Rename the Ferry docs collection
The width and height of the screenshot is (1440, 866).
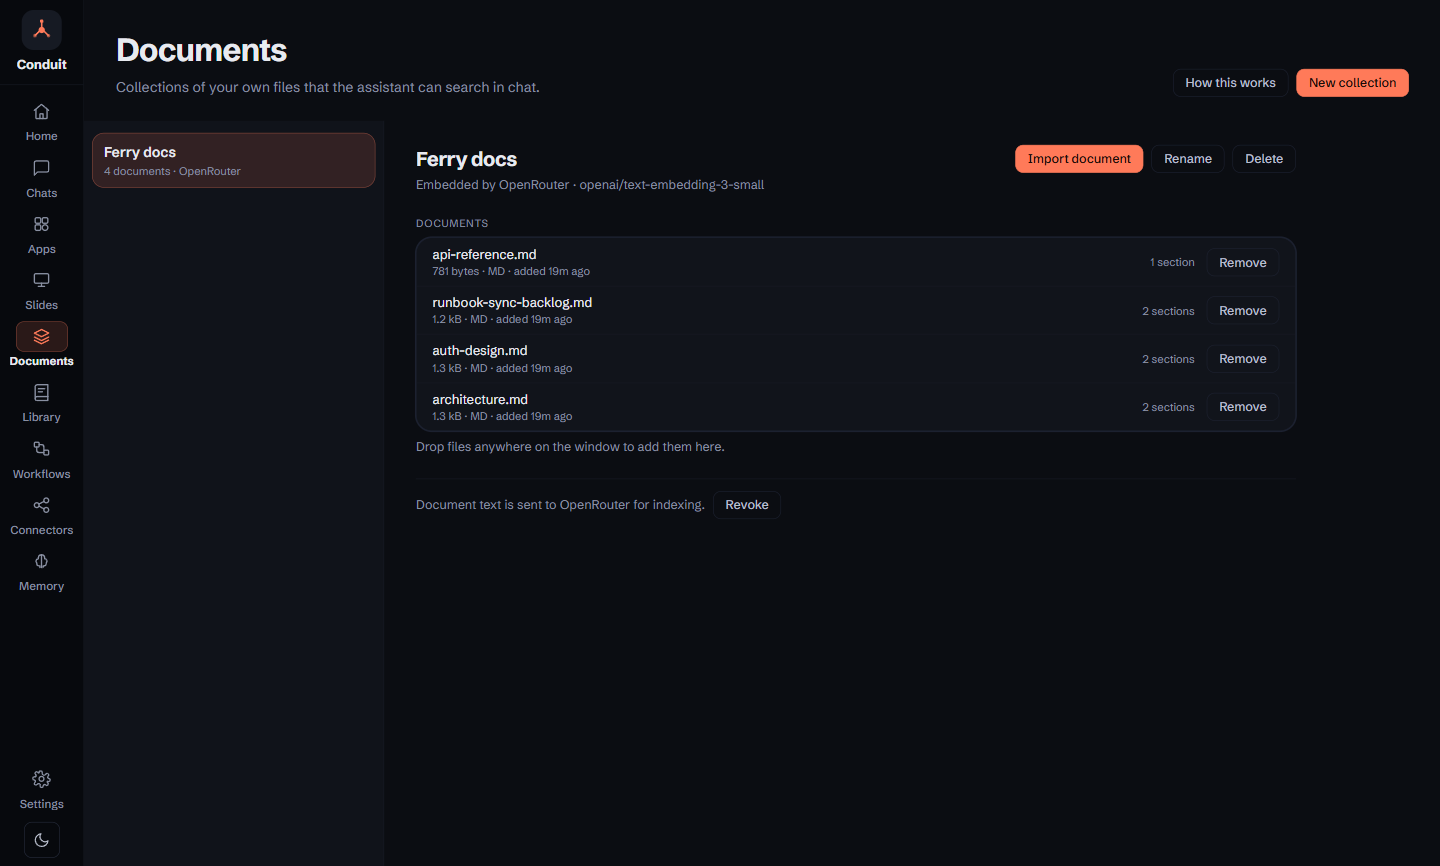[1188, 159]
